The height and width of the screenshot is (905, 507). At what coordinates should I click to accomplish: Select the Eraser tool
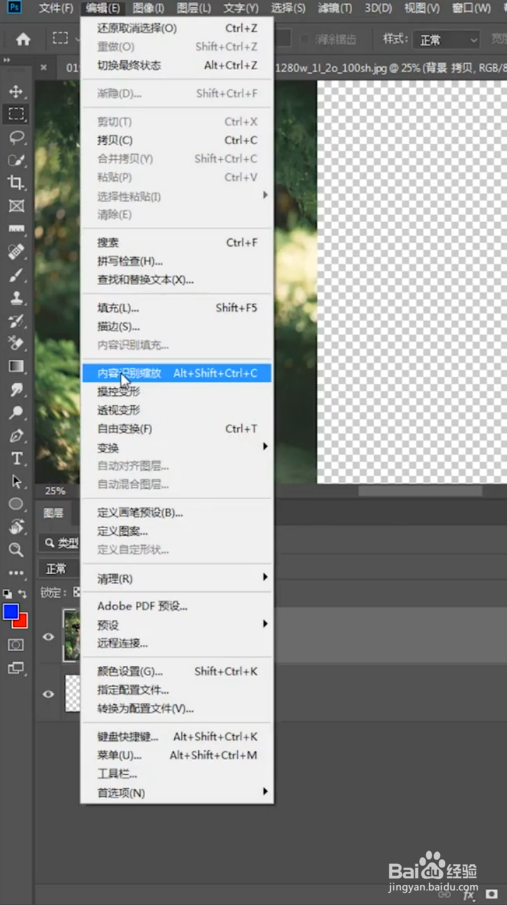point(16,343)
